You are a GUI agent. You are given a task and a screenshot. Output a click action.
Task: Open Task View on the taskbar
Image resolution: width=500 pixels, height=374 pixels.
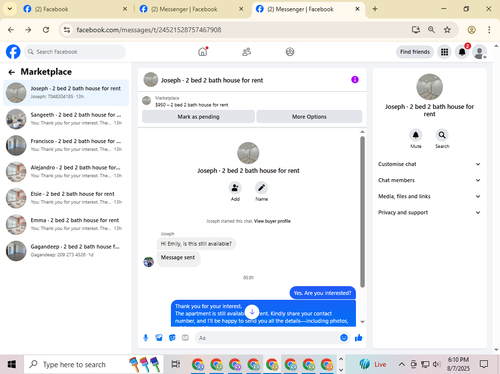coord(176,364)
